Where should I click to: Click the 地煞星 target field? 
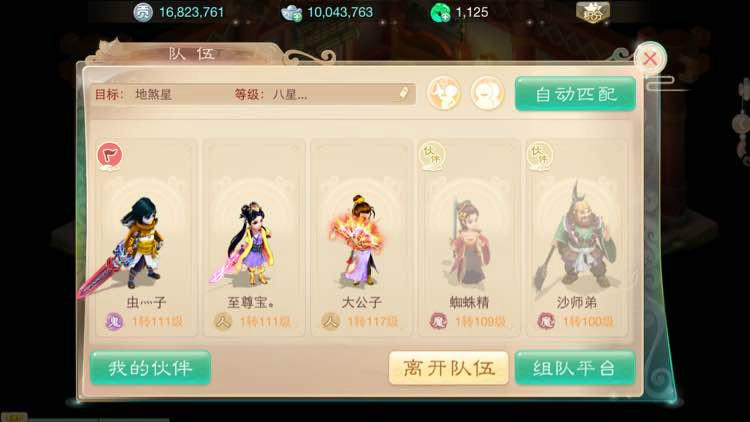click(154, 94)
